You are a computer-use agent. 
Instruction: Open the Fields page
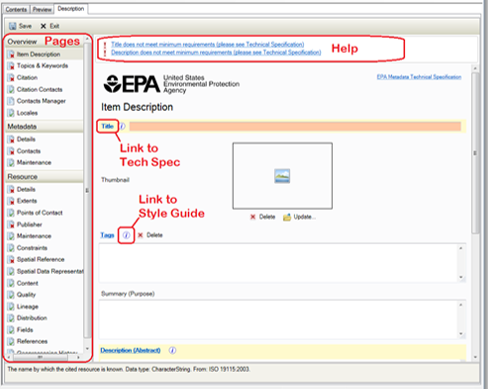click(25, 330)
